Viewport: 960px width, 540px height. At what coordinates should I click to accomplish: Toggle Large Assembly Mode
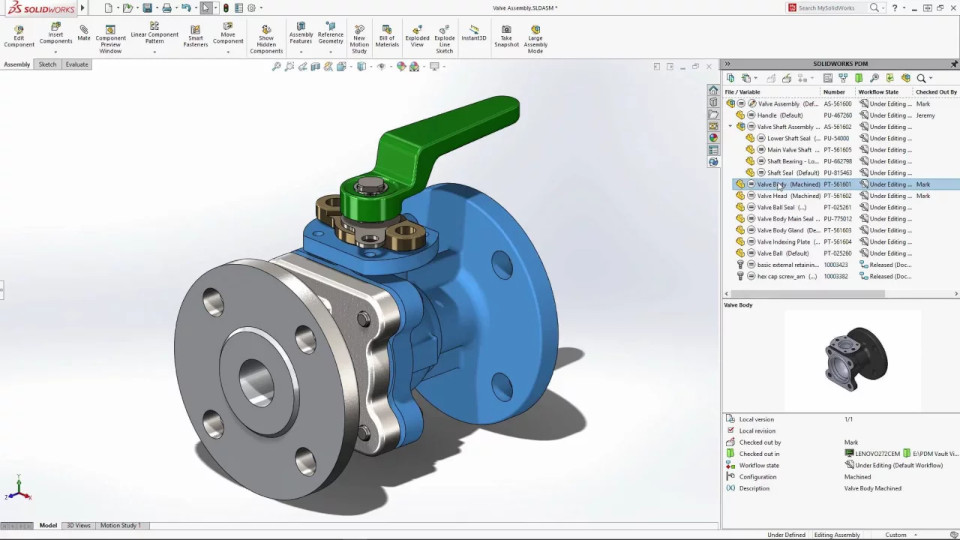tap(536, 36)
